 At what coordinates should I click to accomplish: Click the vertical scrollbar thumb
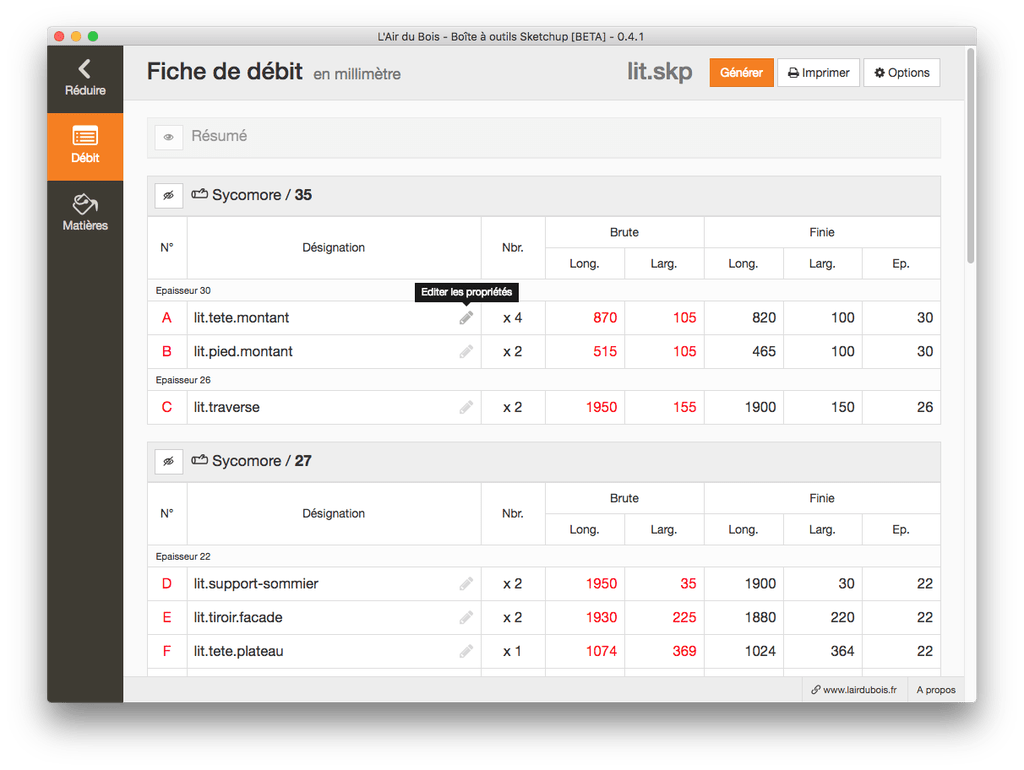[x=970, y=155]
